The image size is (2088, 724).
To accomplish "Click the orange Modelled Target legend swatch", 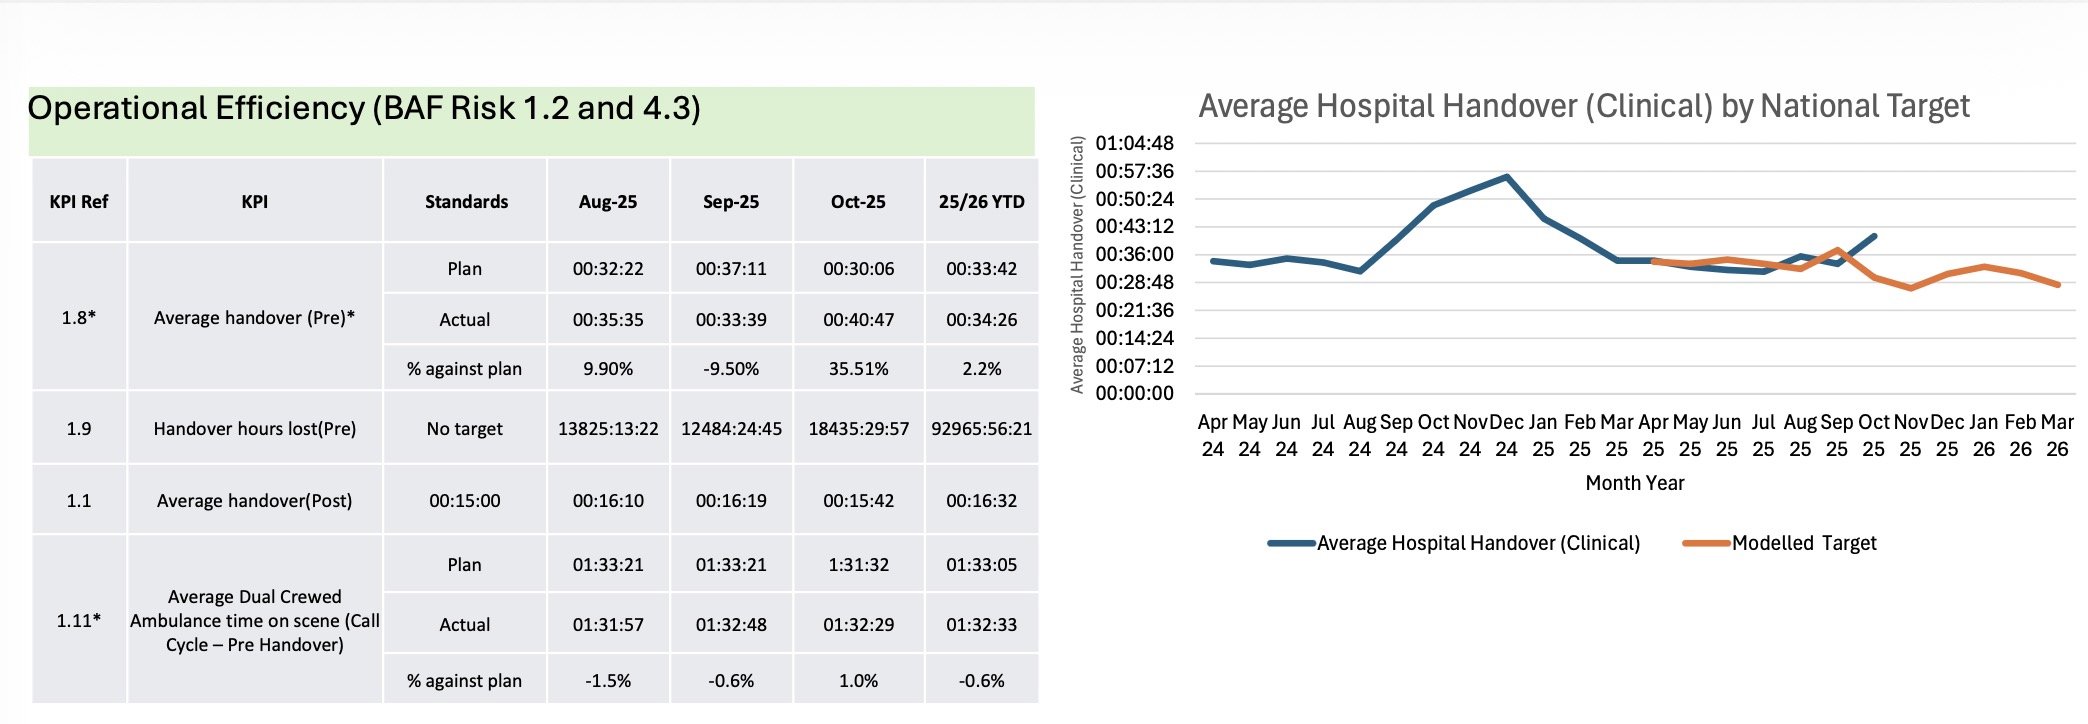I will point(1706,544).
